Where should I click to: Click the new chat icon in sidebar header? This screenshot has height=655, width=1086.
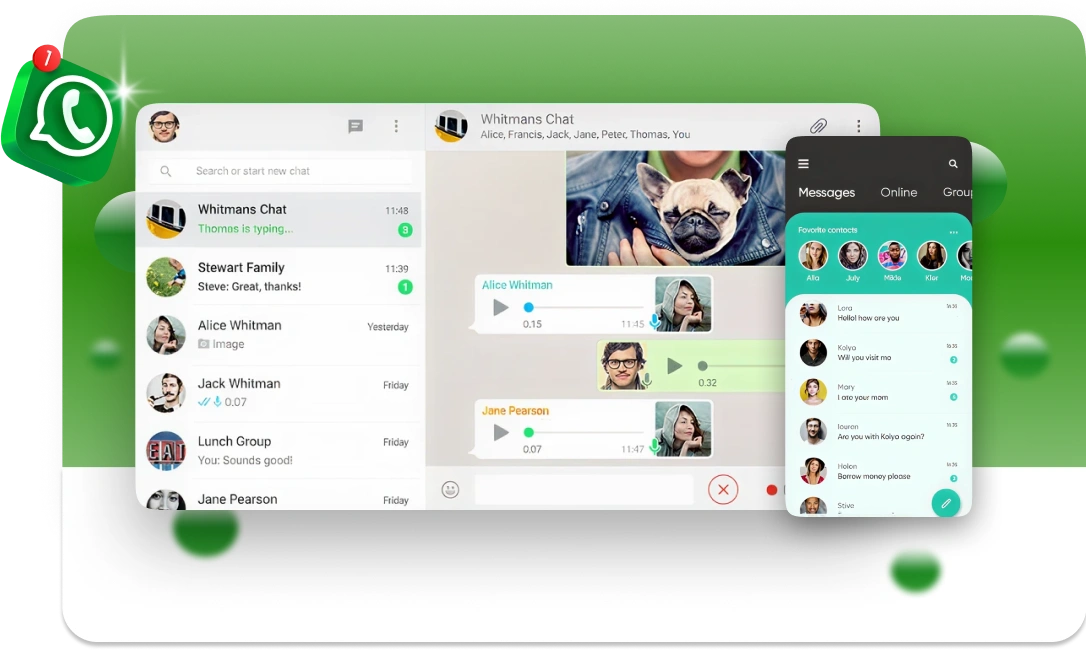(355, 126)
